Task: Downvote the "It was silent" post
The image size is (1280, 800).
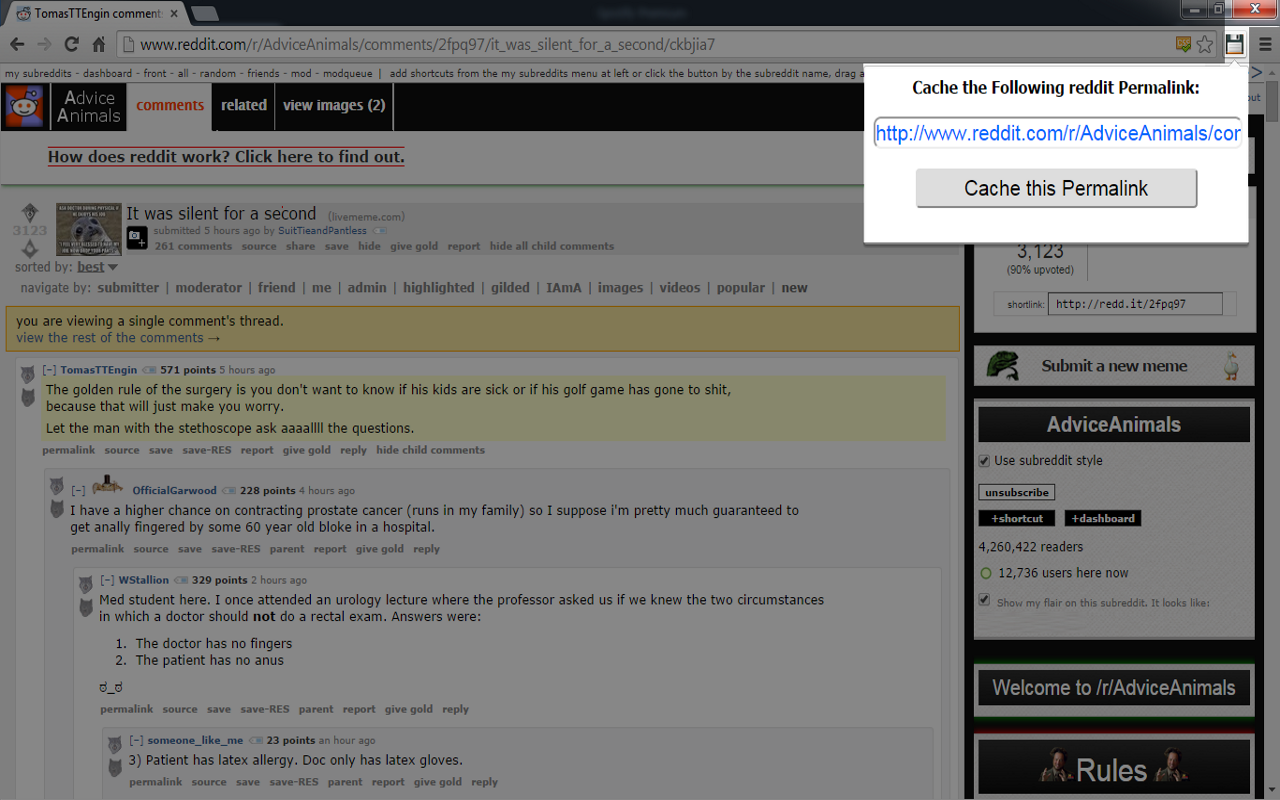Action: coord(30,248)
